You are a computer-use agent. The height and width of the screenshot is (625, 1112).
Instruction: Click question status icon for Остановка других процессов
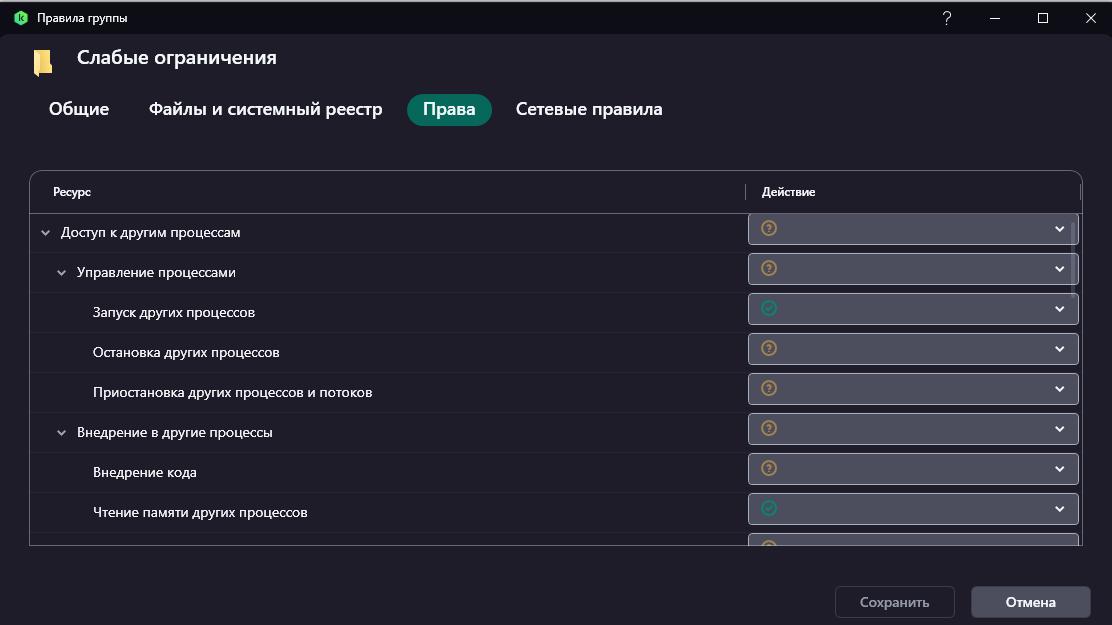(x=769, y=349)
